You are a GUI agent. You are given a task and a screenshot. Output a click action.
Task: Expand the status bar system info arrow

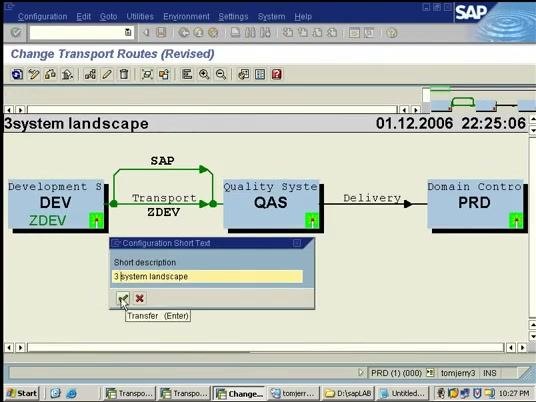point(361,373)
